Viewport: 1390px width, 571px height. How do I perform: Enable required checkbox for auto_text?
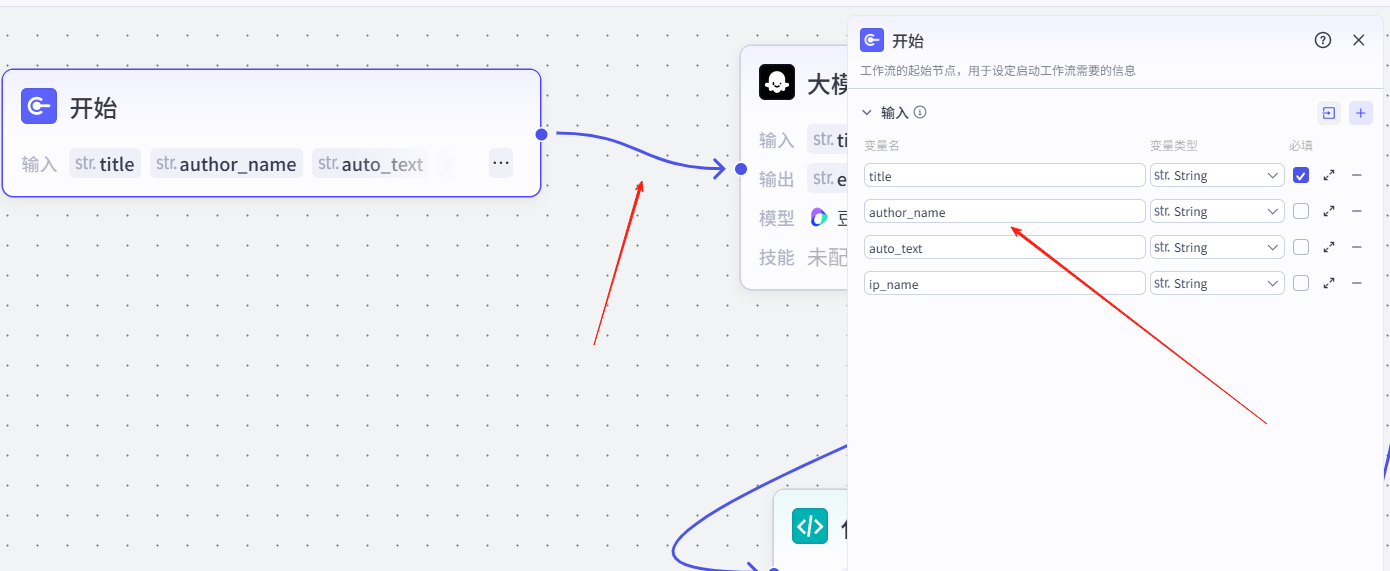(x=1301, y=247)
